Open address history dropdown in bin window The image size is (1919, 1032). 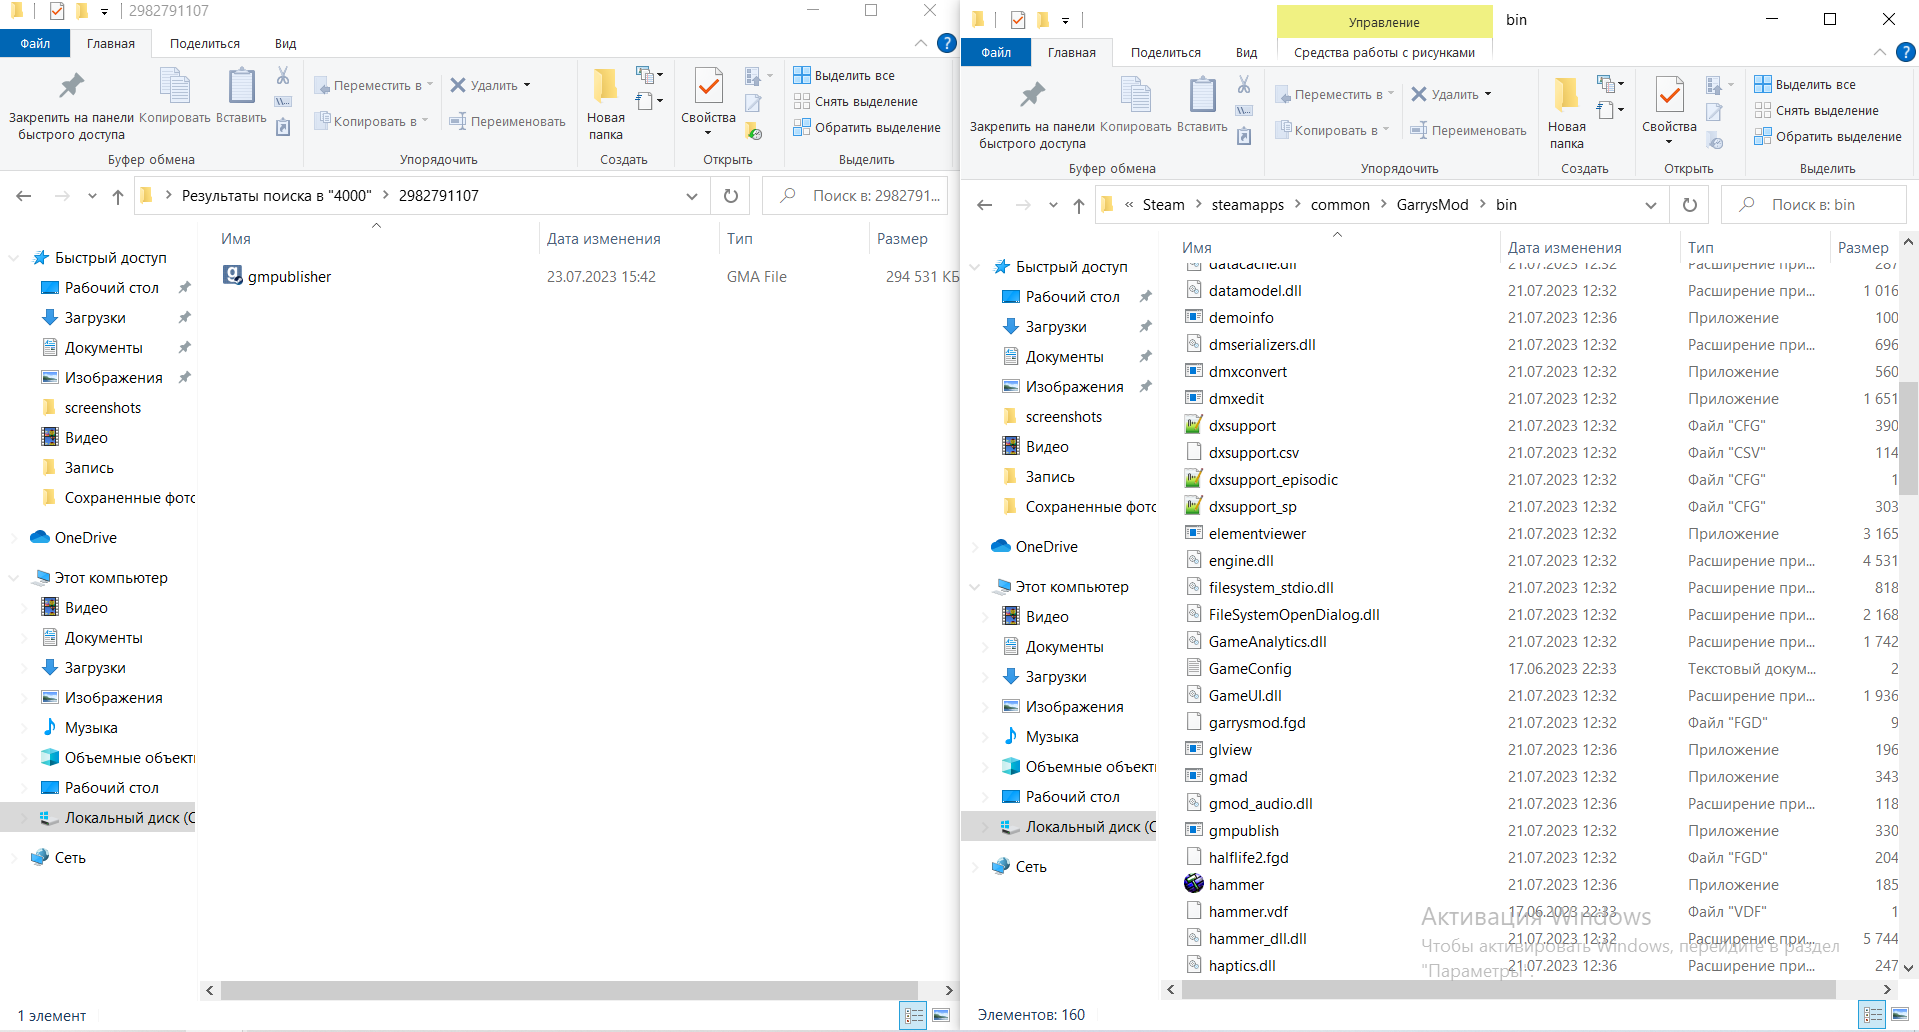coord(1651,205)
